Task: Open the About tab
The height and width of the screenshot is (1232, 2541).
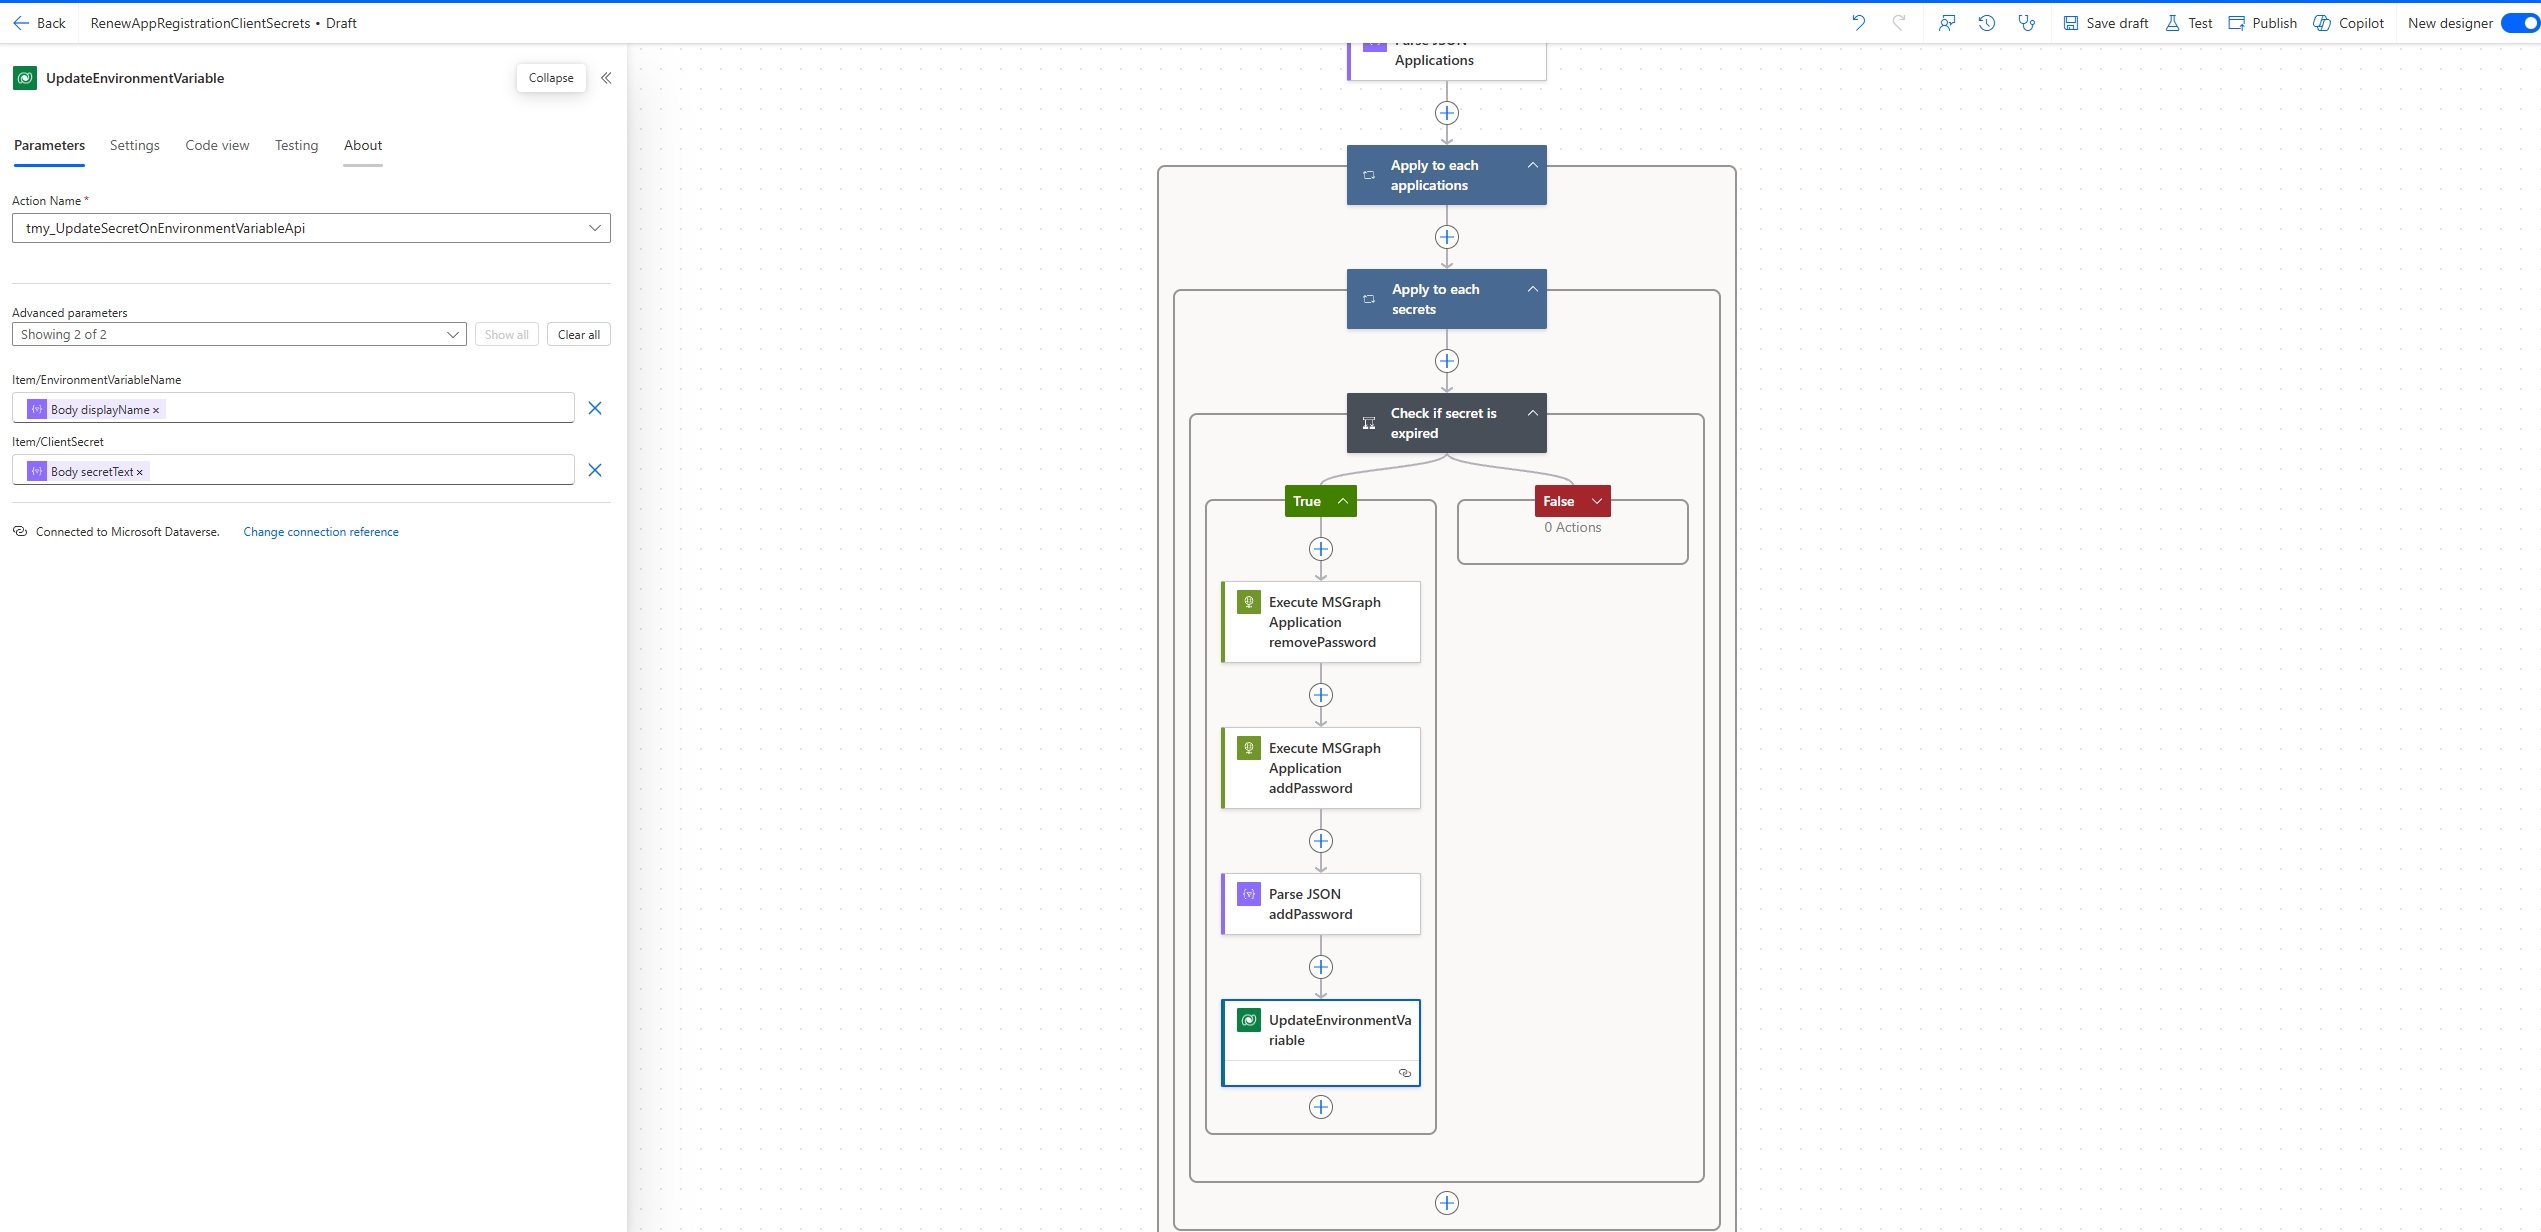Action: [363, 146]
